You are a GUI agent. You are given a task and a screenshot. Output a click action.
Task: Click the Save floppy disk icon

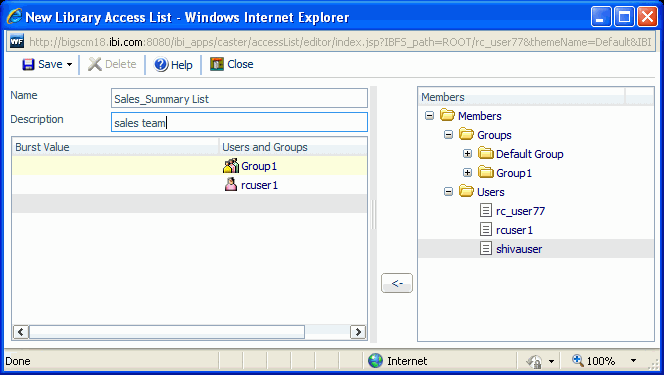click(x=28, y=64)
